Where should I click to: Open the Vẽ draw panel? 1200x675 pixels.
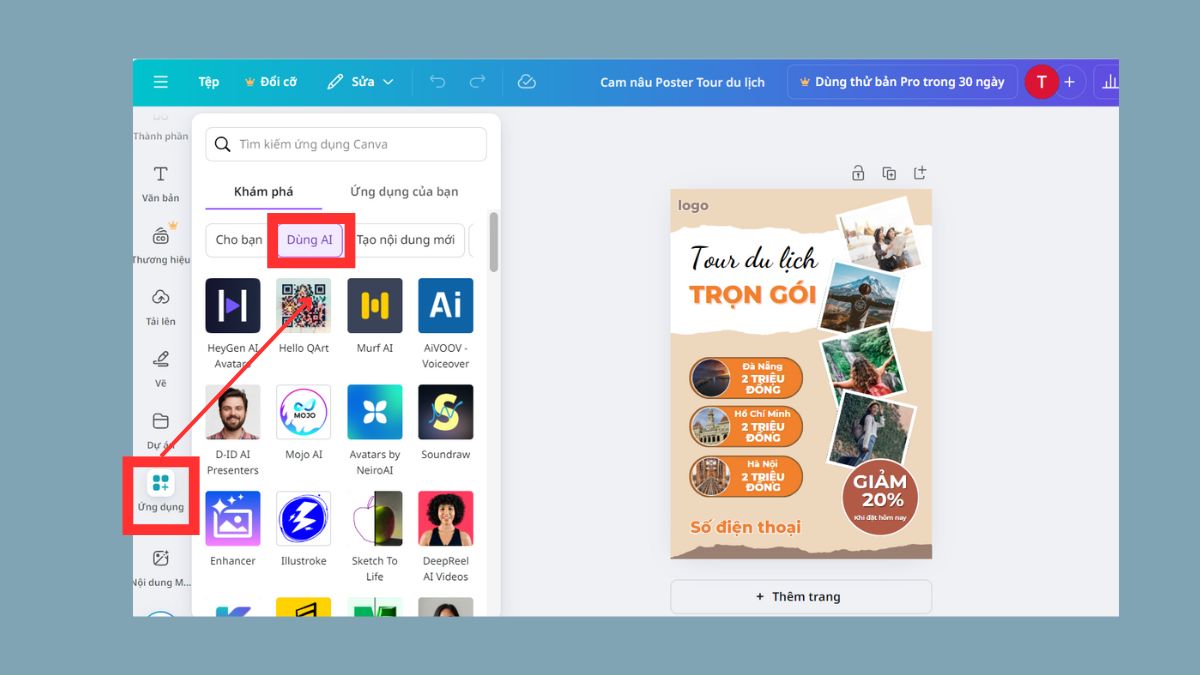click(x=160, y=368)
